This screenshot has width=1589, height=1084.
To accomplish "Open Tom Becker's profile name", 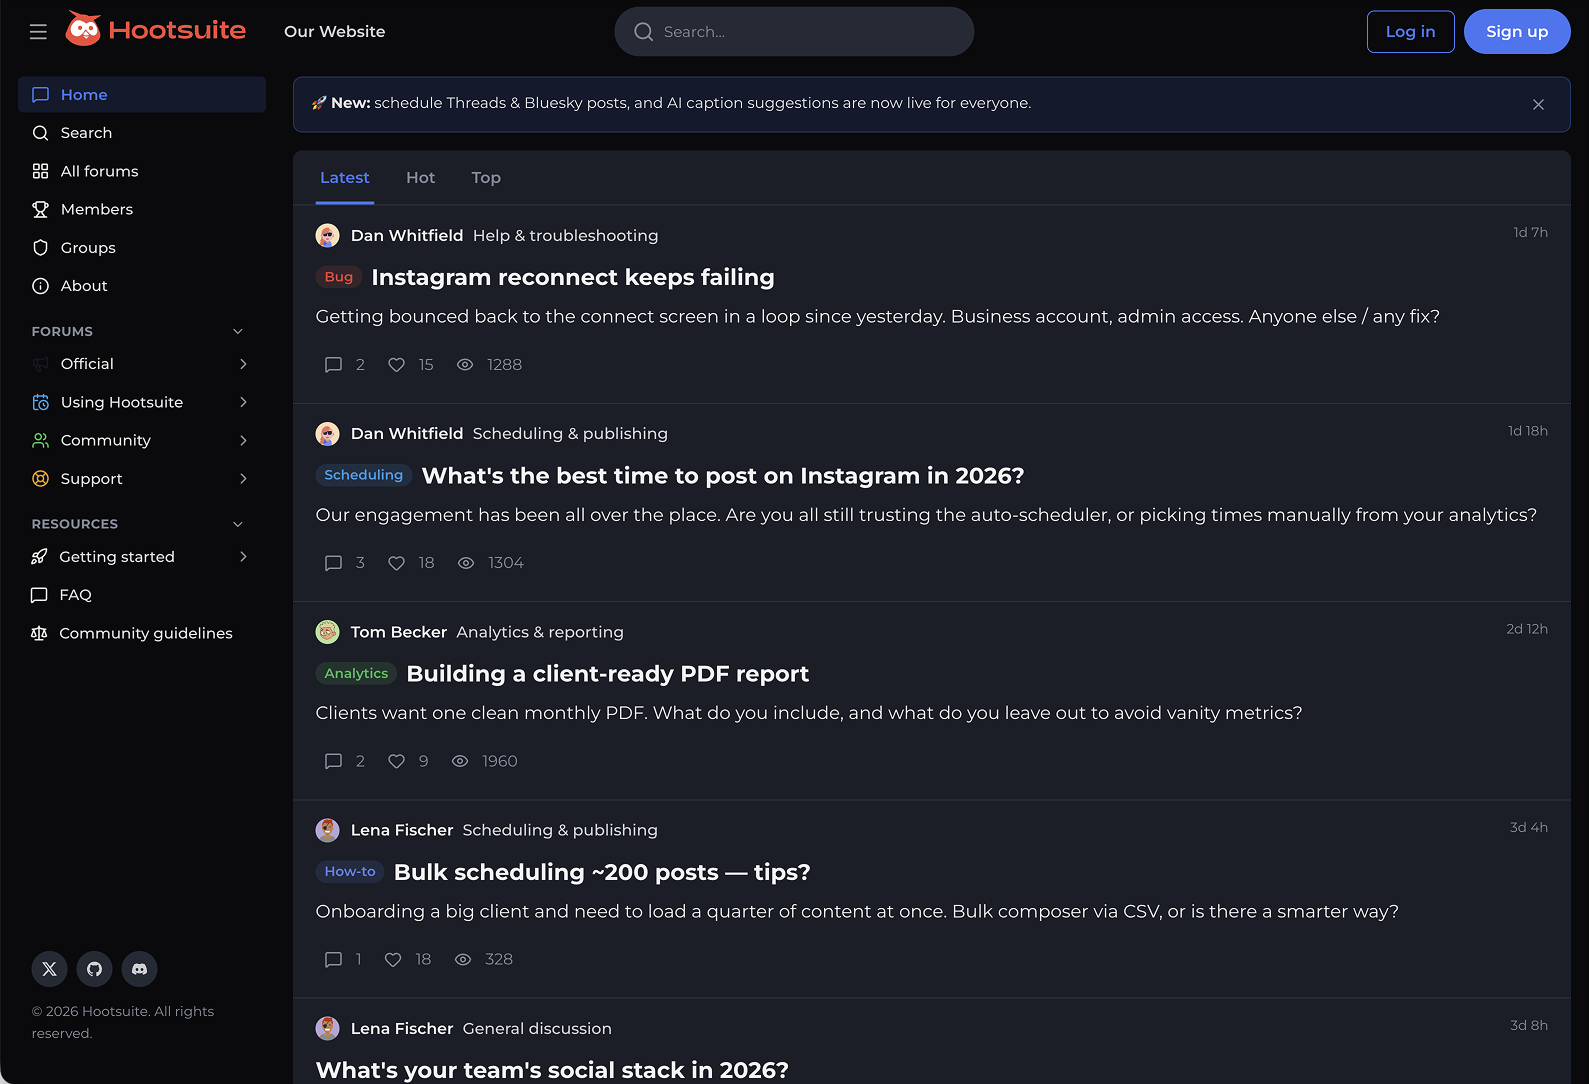I will pos(399,632).
